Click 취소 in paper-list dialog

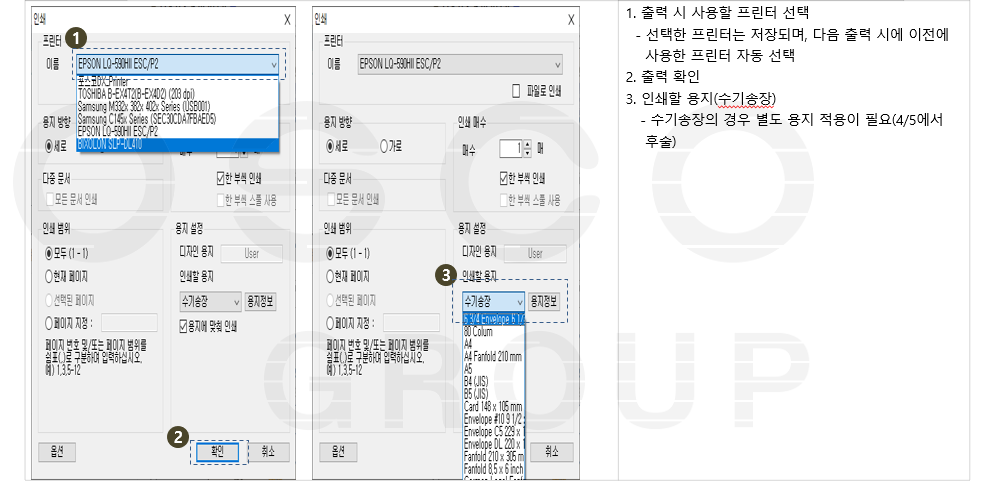coord(552,452)
